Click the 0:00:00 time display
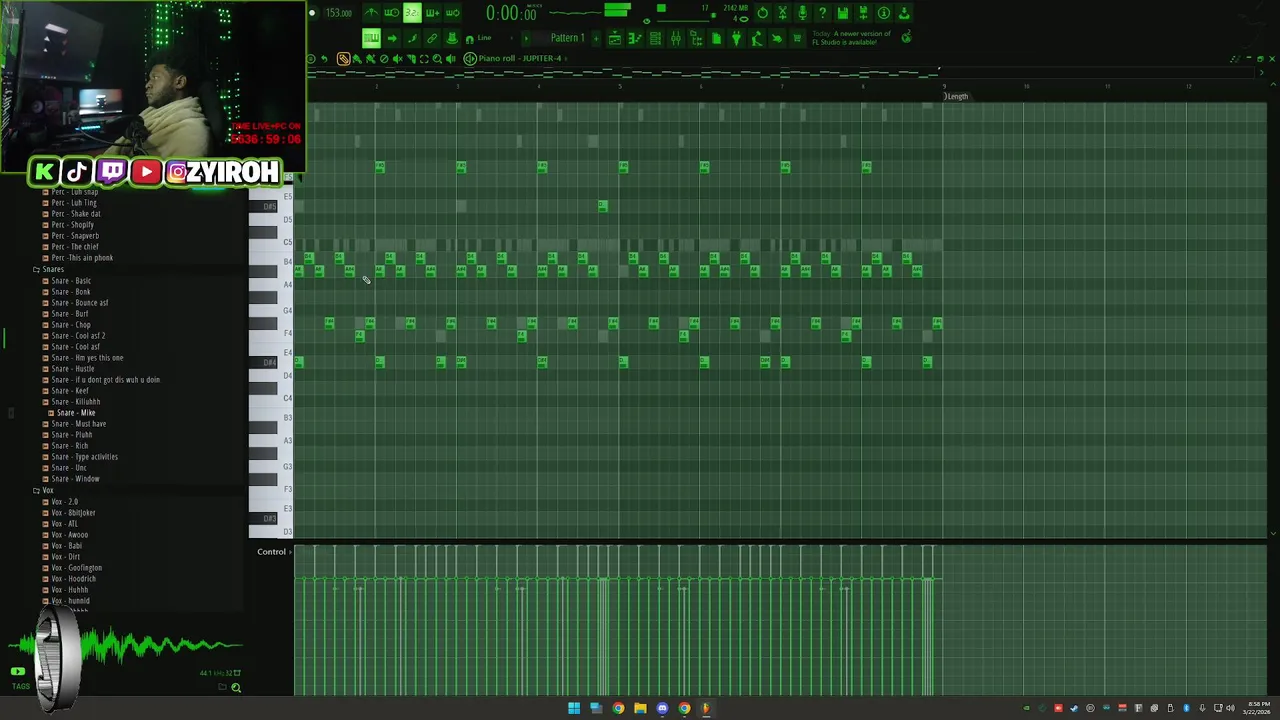 pos(511,13)
